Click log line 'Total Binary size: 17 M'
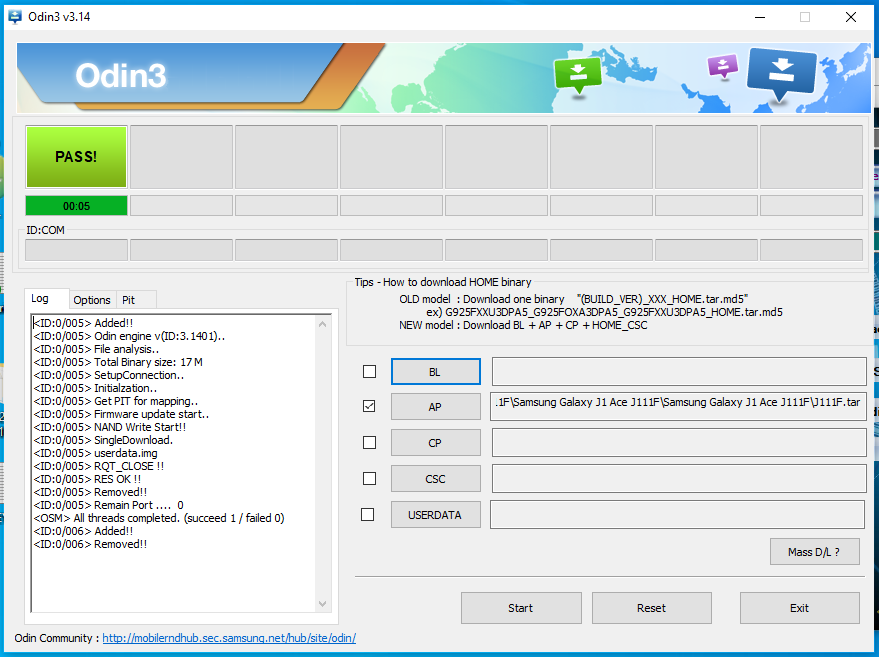The height and width of the screenshot is (657, 879). [x=118, y=362]
